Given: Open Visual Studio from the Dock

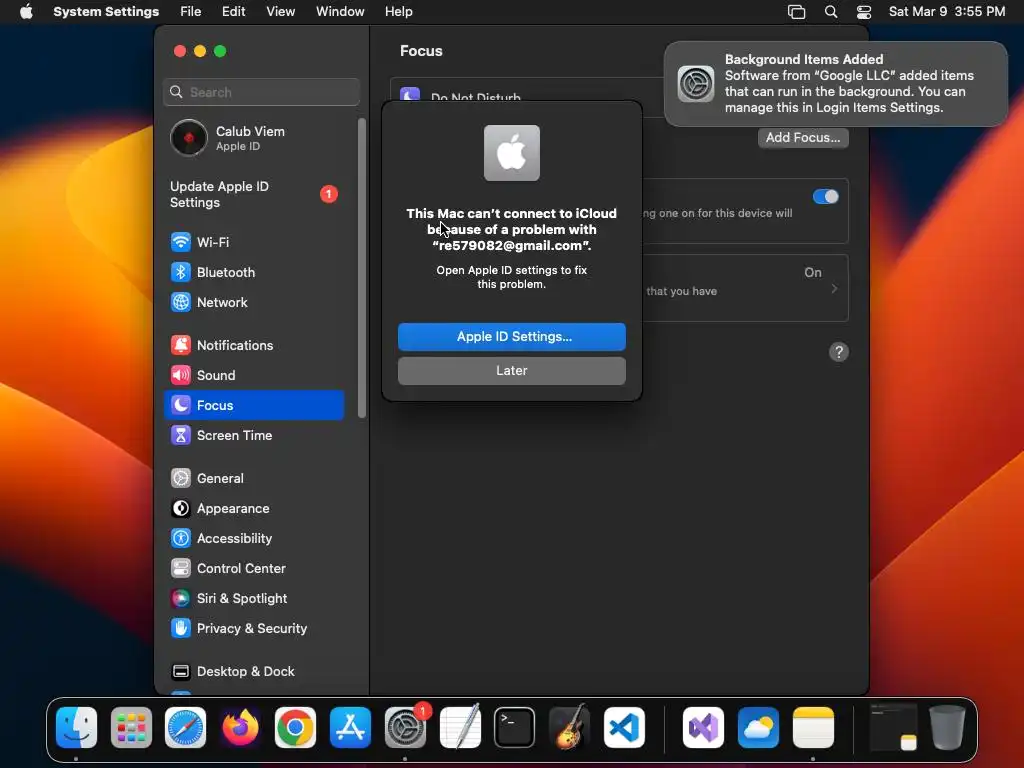Looking at the screenshot, I should click(x=703, y=728).
